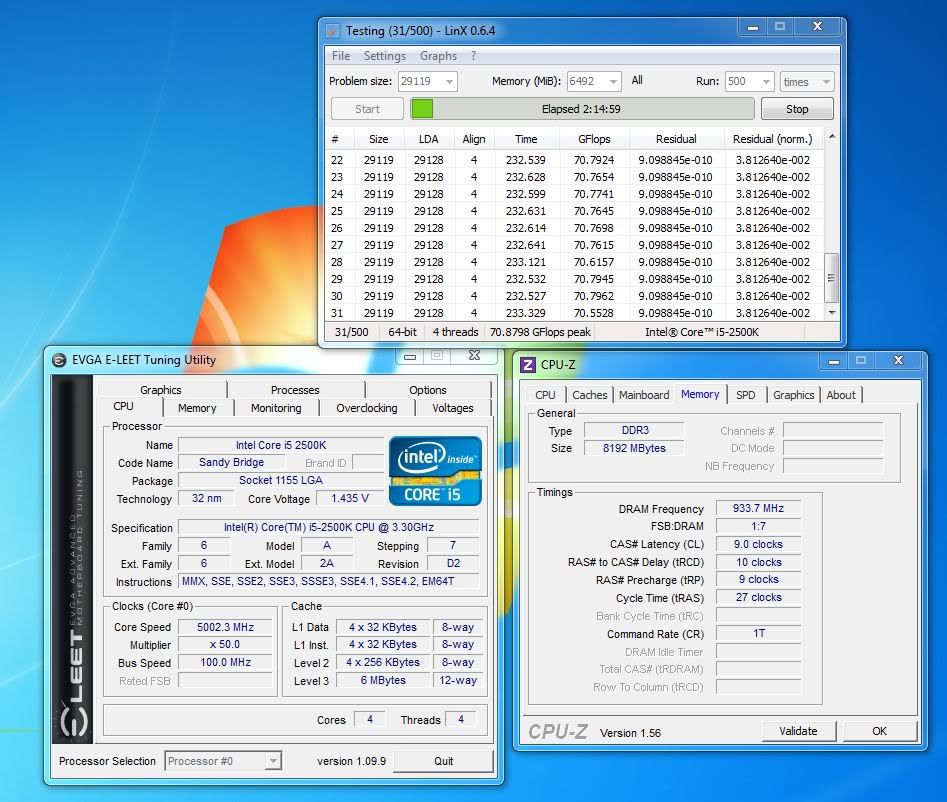
Task: Expand the Problem size dropdown
Action: [449, 82]
